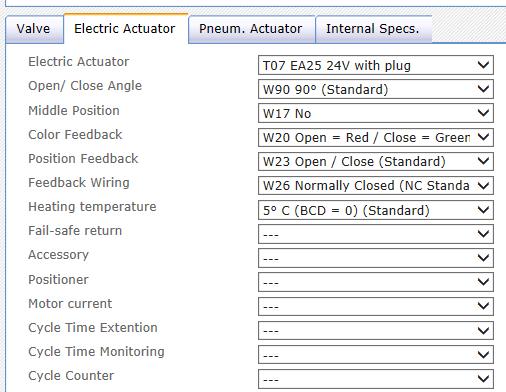
Task: Open the Accessory dropdown
Action: click(x=376, y=258)
